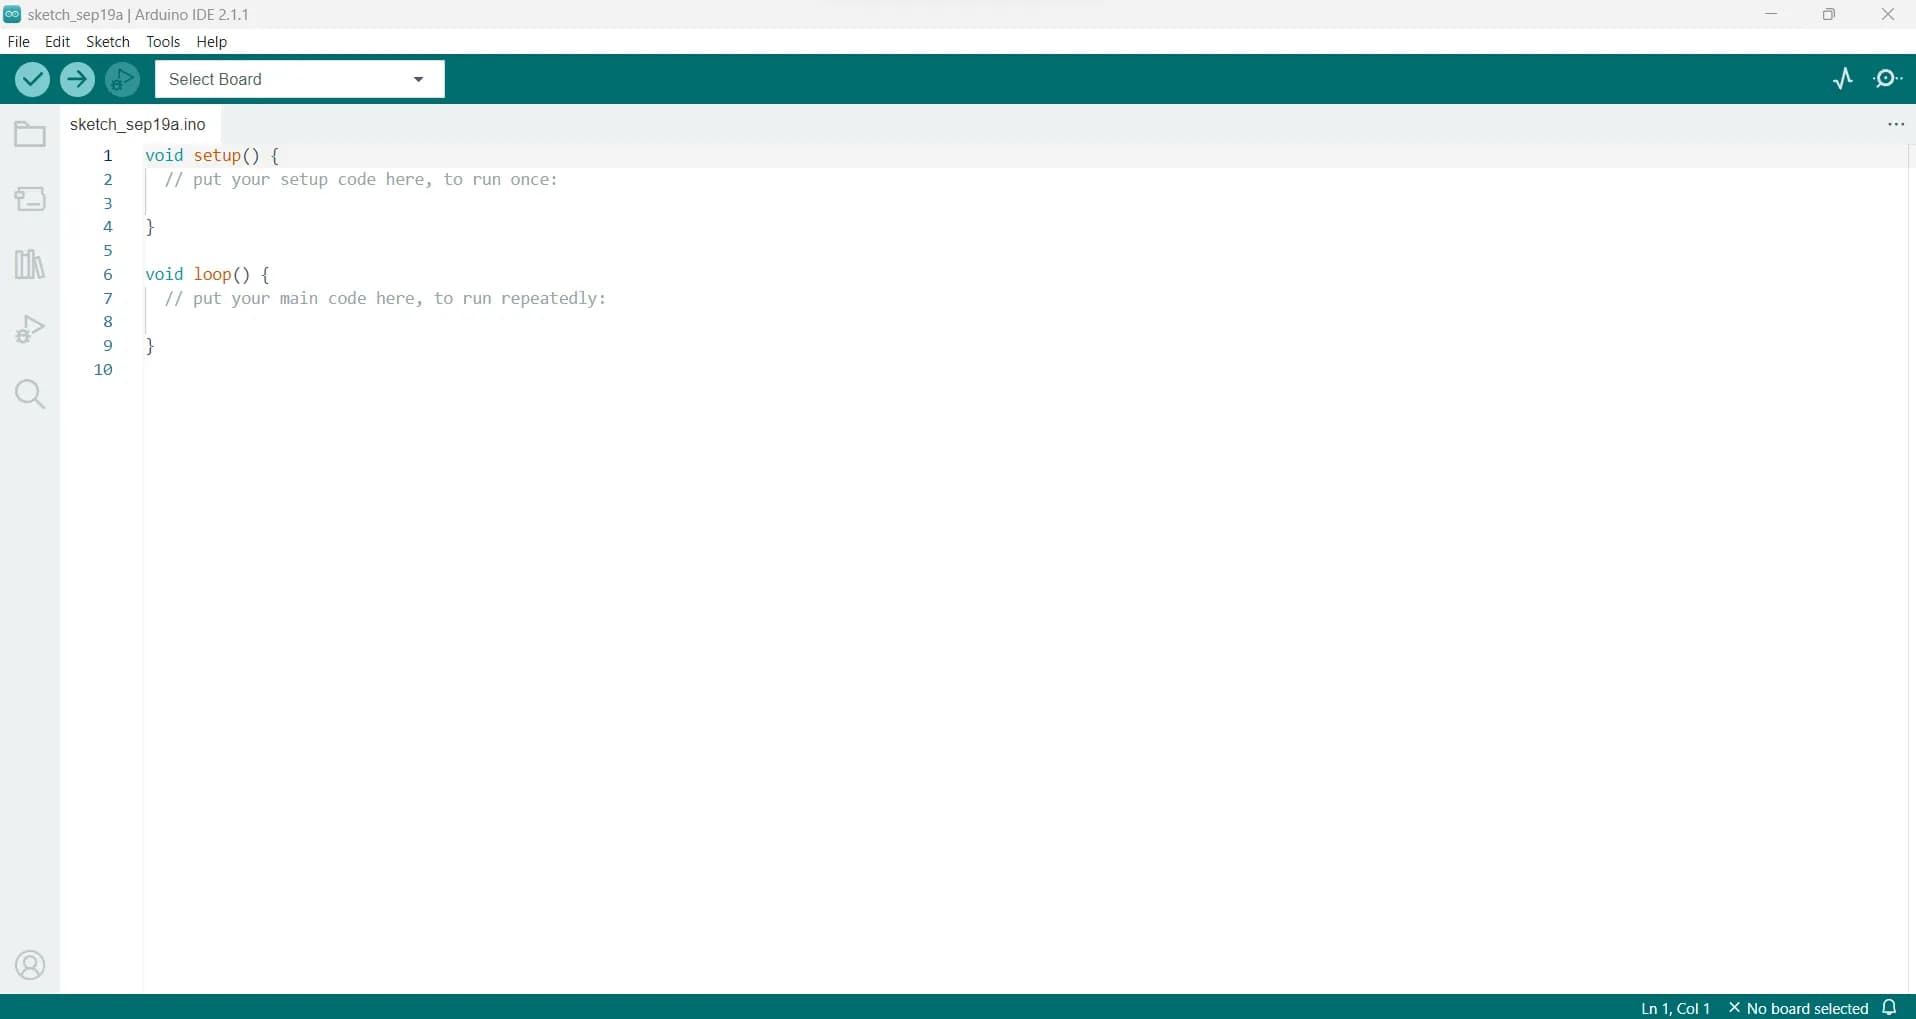Open the Library Manager sidebar panel
The width and height of the screenshot is (1916, 1019).
tap(30, 264)
